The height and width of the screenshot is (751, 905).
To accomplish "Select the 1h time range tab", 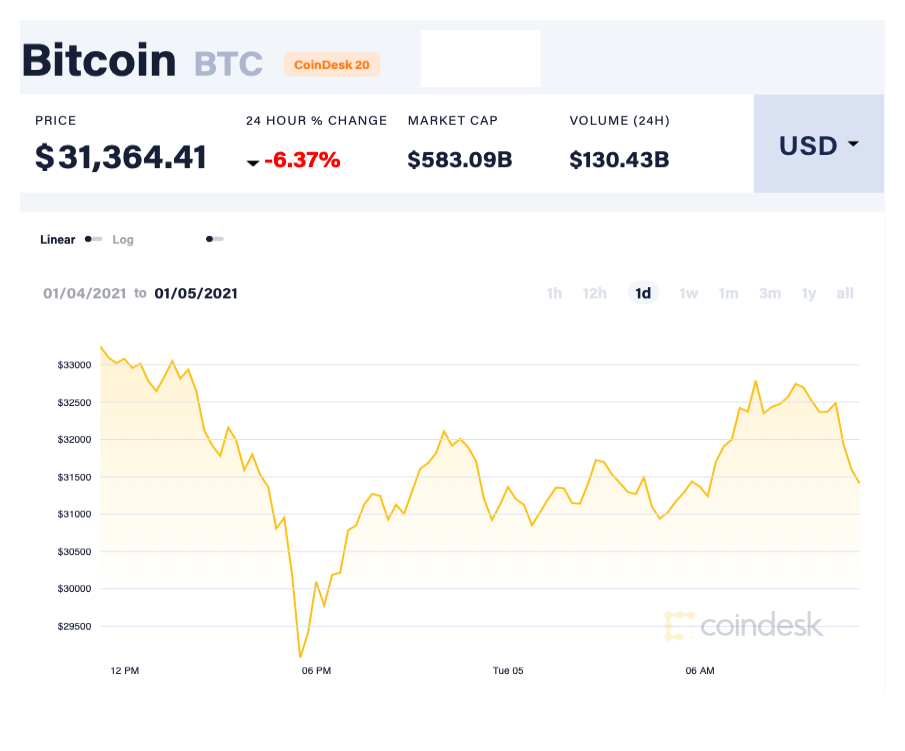I will (x=554, y=293).
